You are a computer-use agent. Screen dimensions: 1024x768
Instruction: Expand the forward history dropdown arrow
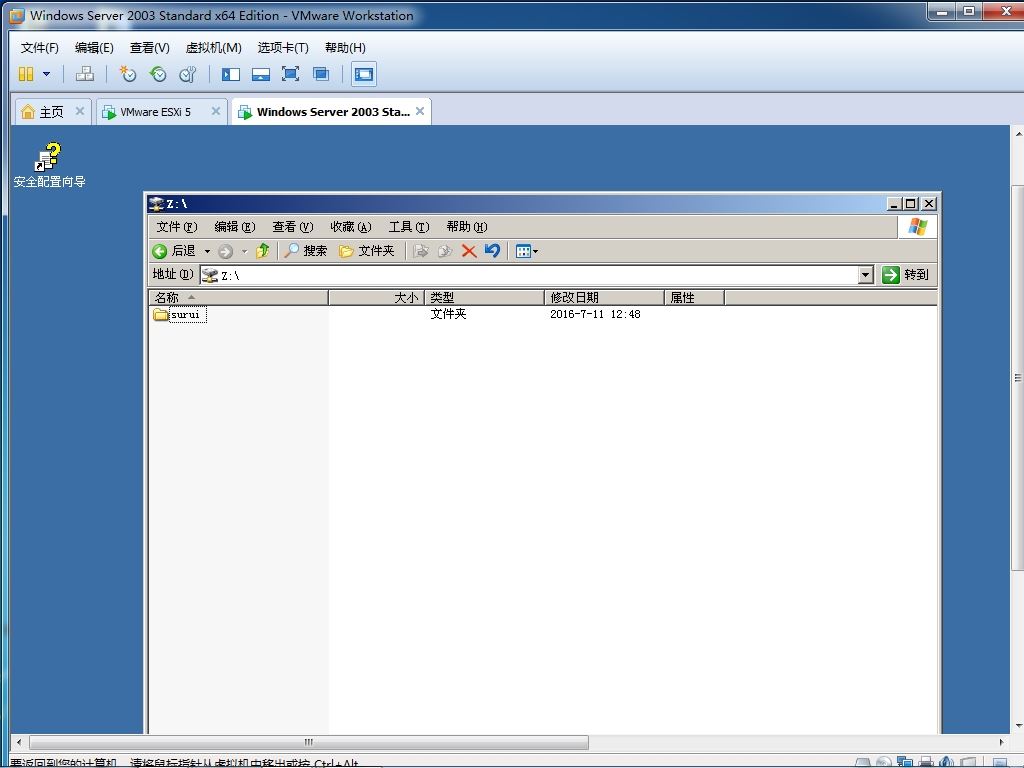(244, 251)
